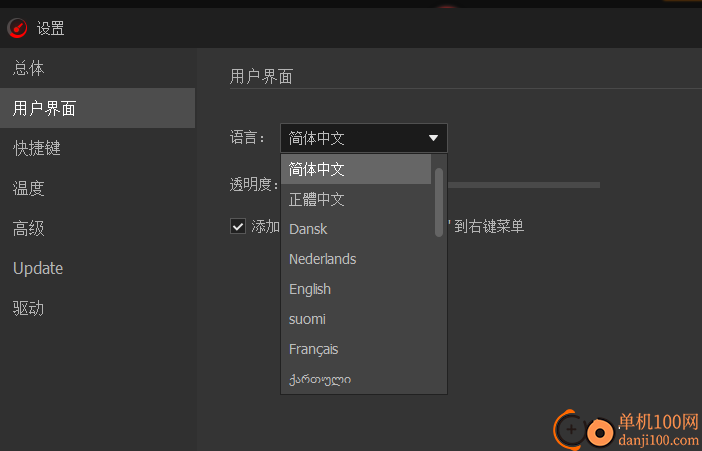The width and height of the screenshot is (702, 451).
Task: Select the Georgian ქართული language option
Action: [x=356, y=379]
